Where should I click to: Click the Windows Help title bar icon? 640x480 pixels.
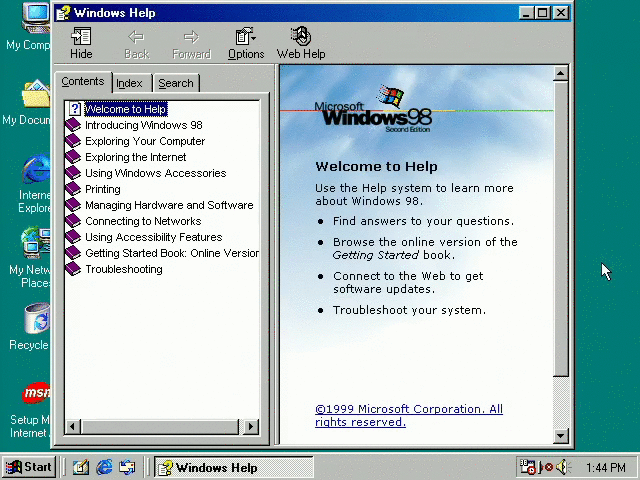(x=63, y=13)
